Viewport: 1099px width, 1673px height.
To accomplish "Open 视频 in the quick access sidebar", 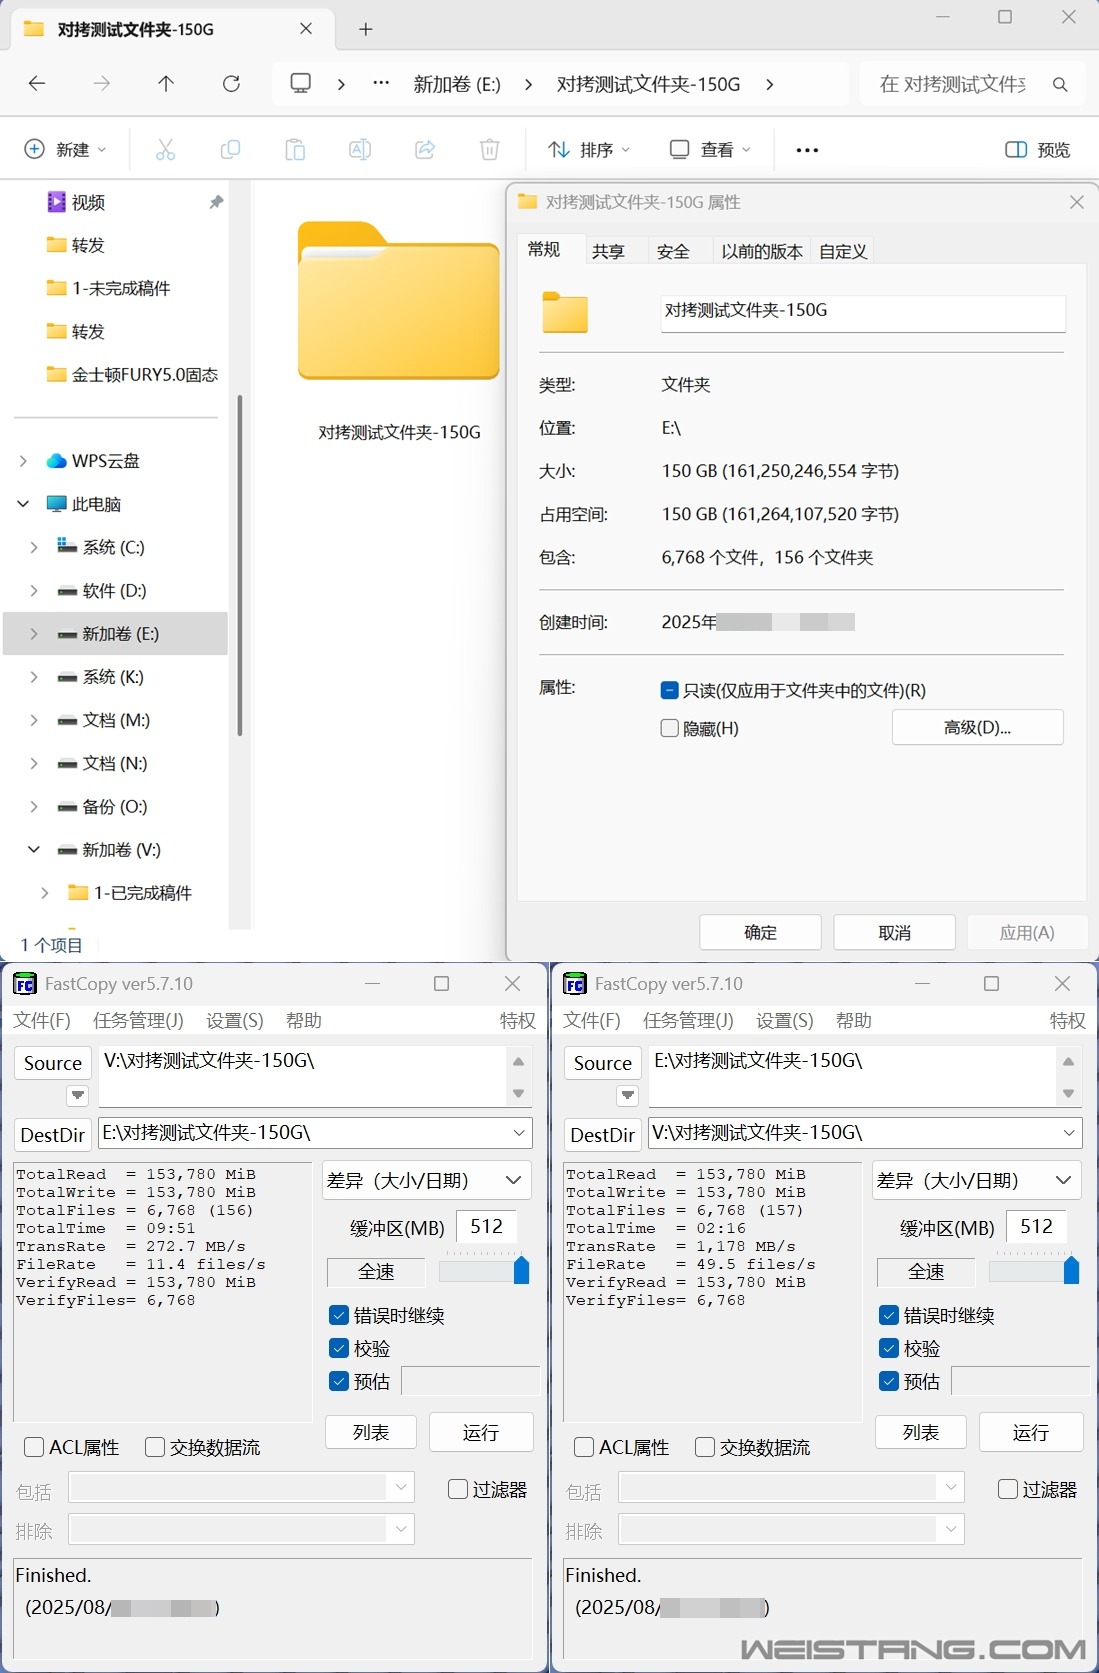I will click(88, 203).
